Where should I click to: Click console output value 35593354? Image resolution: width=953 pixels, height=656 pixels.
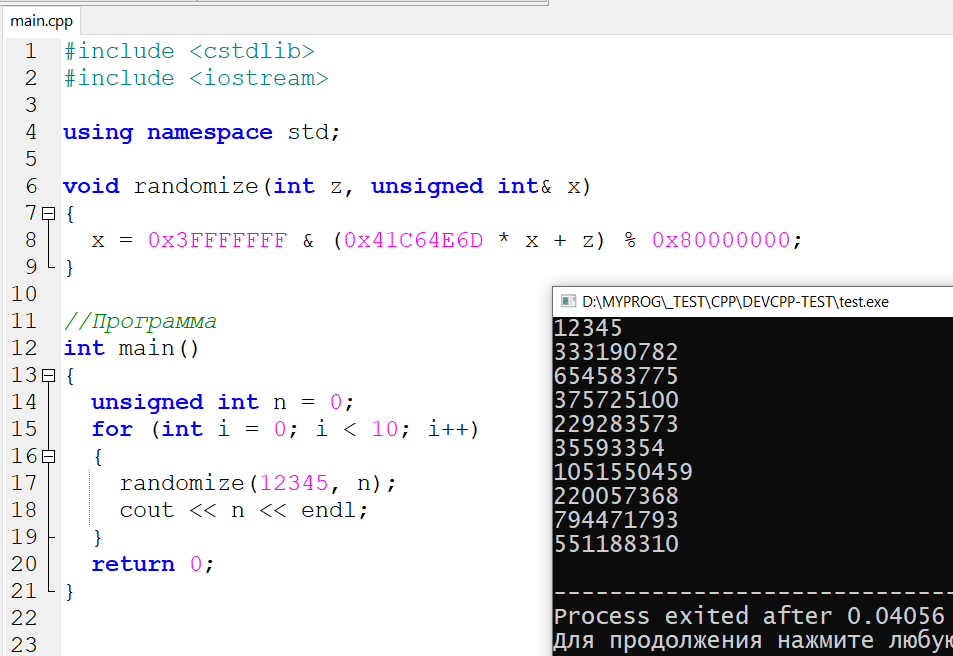click(609, 448)
